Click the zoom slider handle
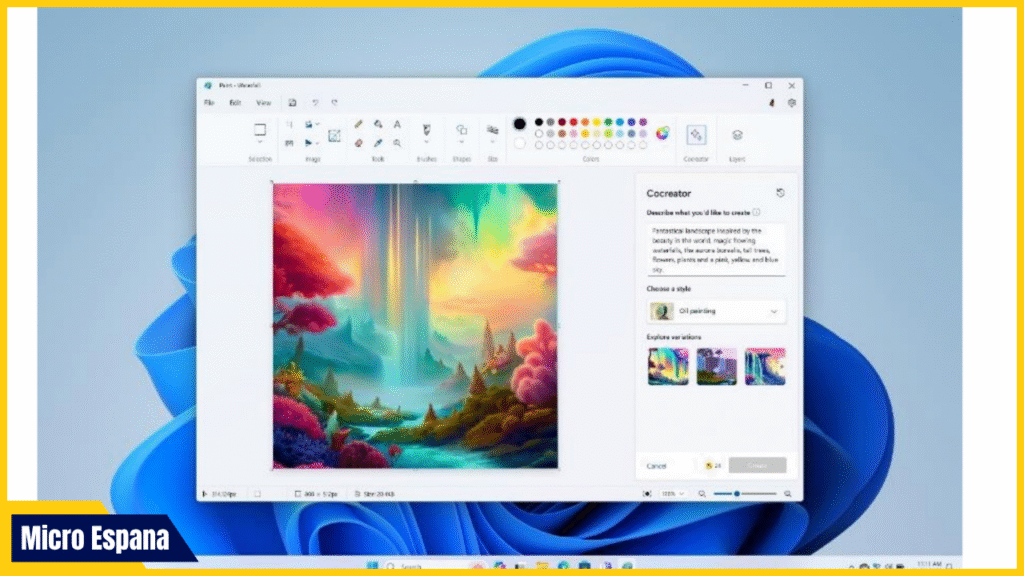 (737, 494)
